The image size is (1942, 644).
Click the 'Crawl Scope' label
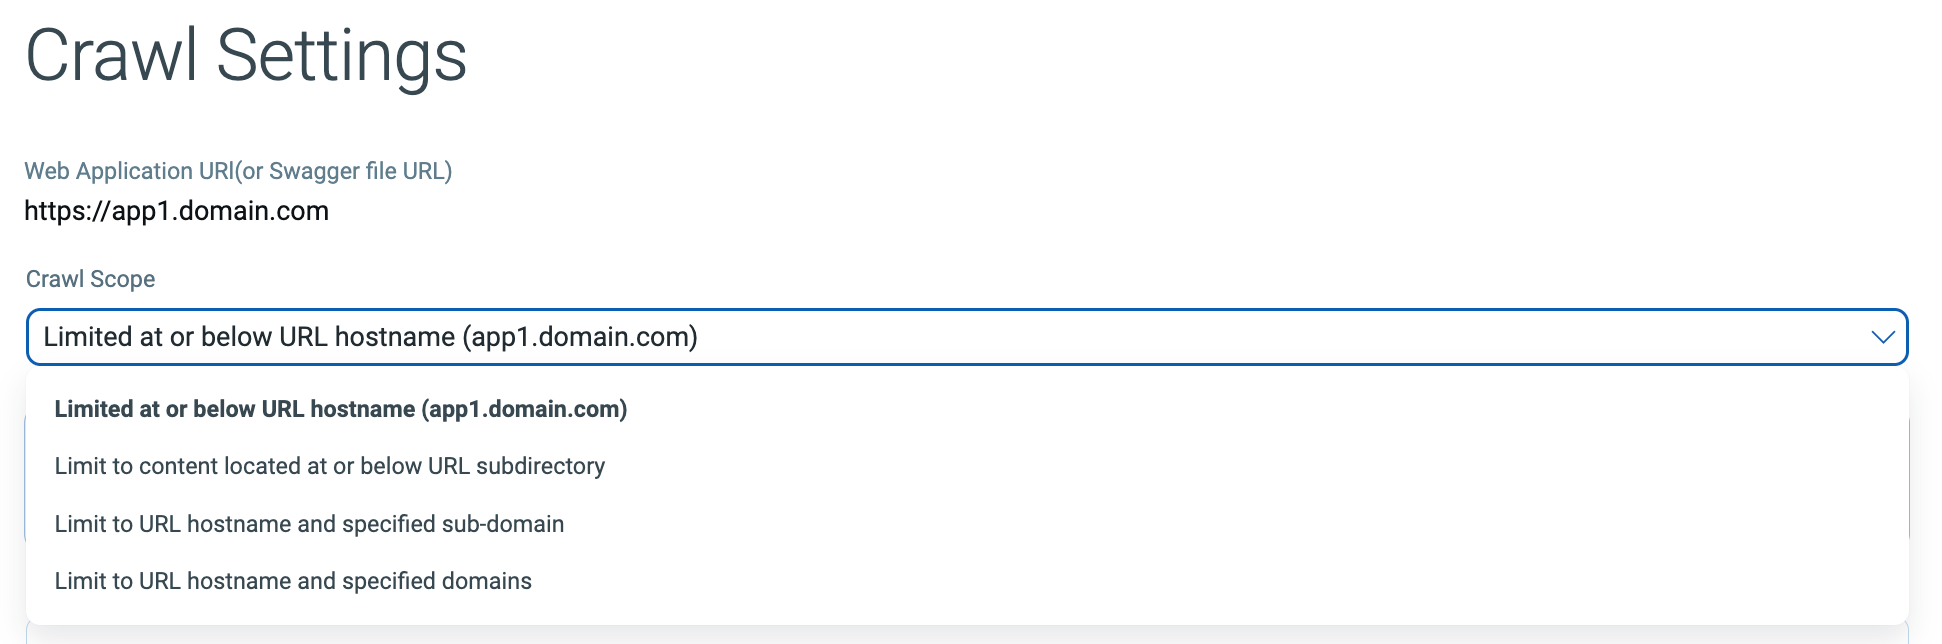(90, 279)
